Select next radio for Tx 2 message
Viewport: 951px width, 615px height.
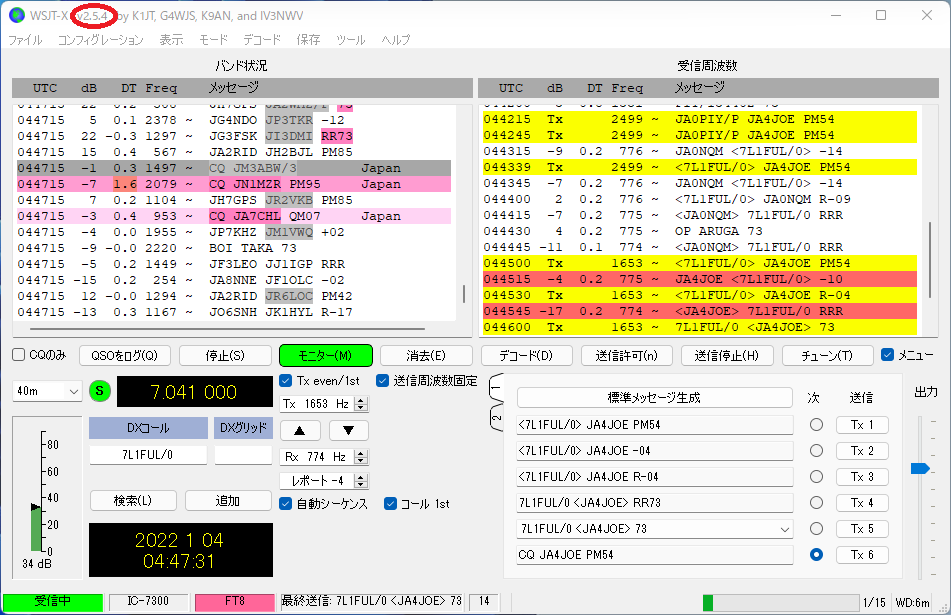(x=816, y=451)
